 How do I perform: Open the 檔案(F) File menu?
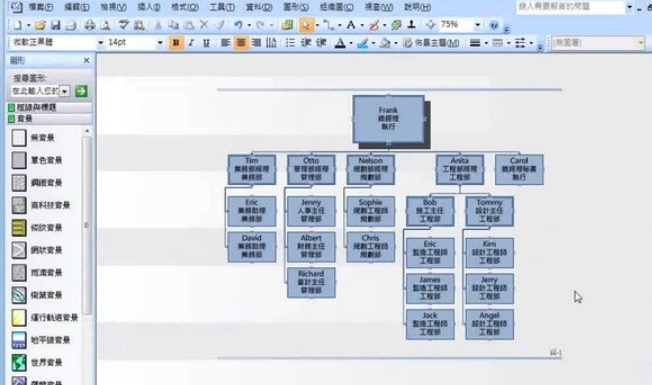click(x=41, y=7)
